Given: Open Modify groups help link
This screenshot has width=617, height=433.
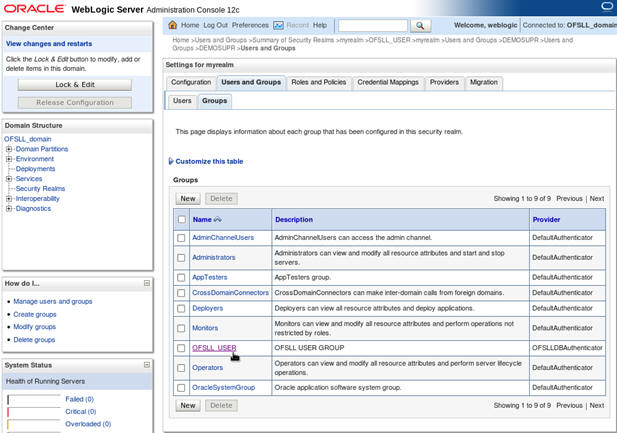Looking at the screenshot, I should 35,327.
